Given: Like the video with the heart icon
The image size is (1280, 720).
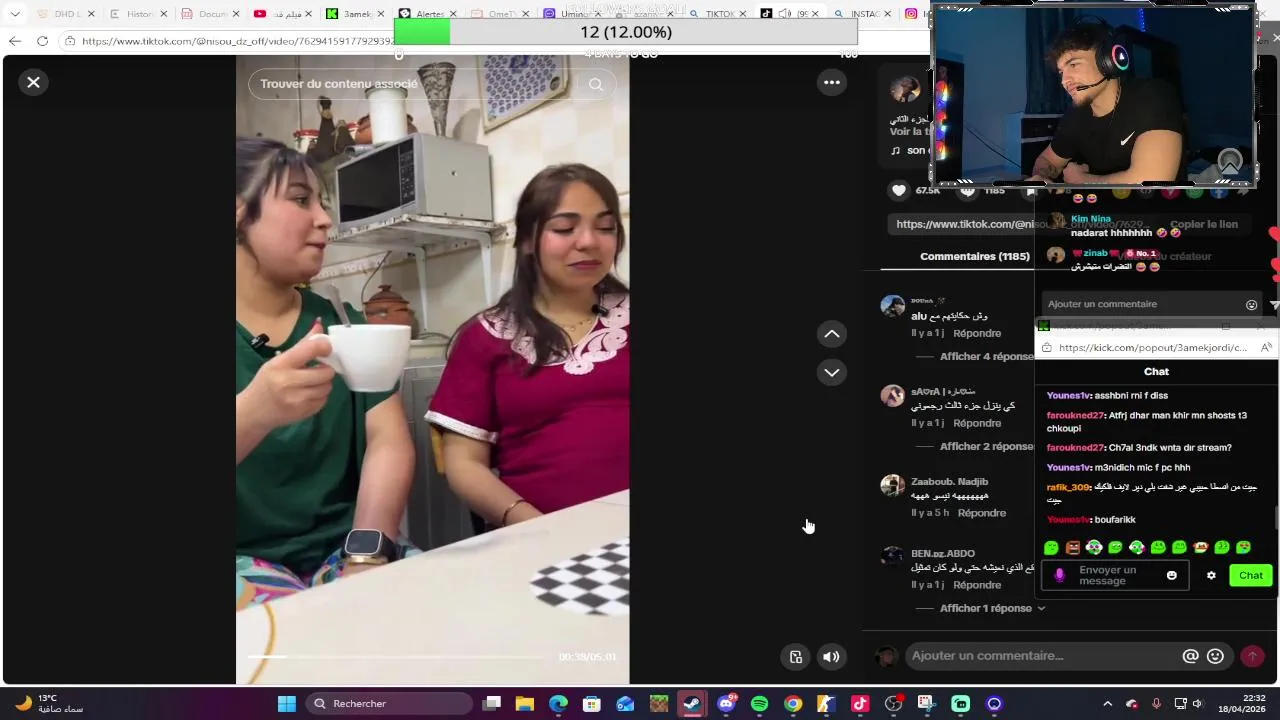Looking at the screenshot, I should 899,190.
